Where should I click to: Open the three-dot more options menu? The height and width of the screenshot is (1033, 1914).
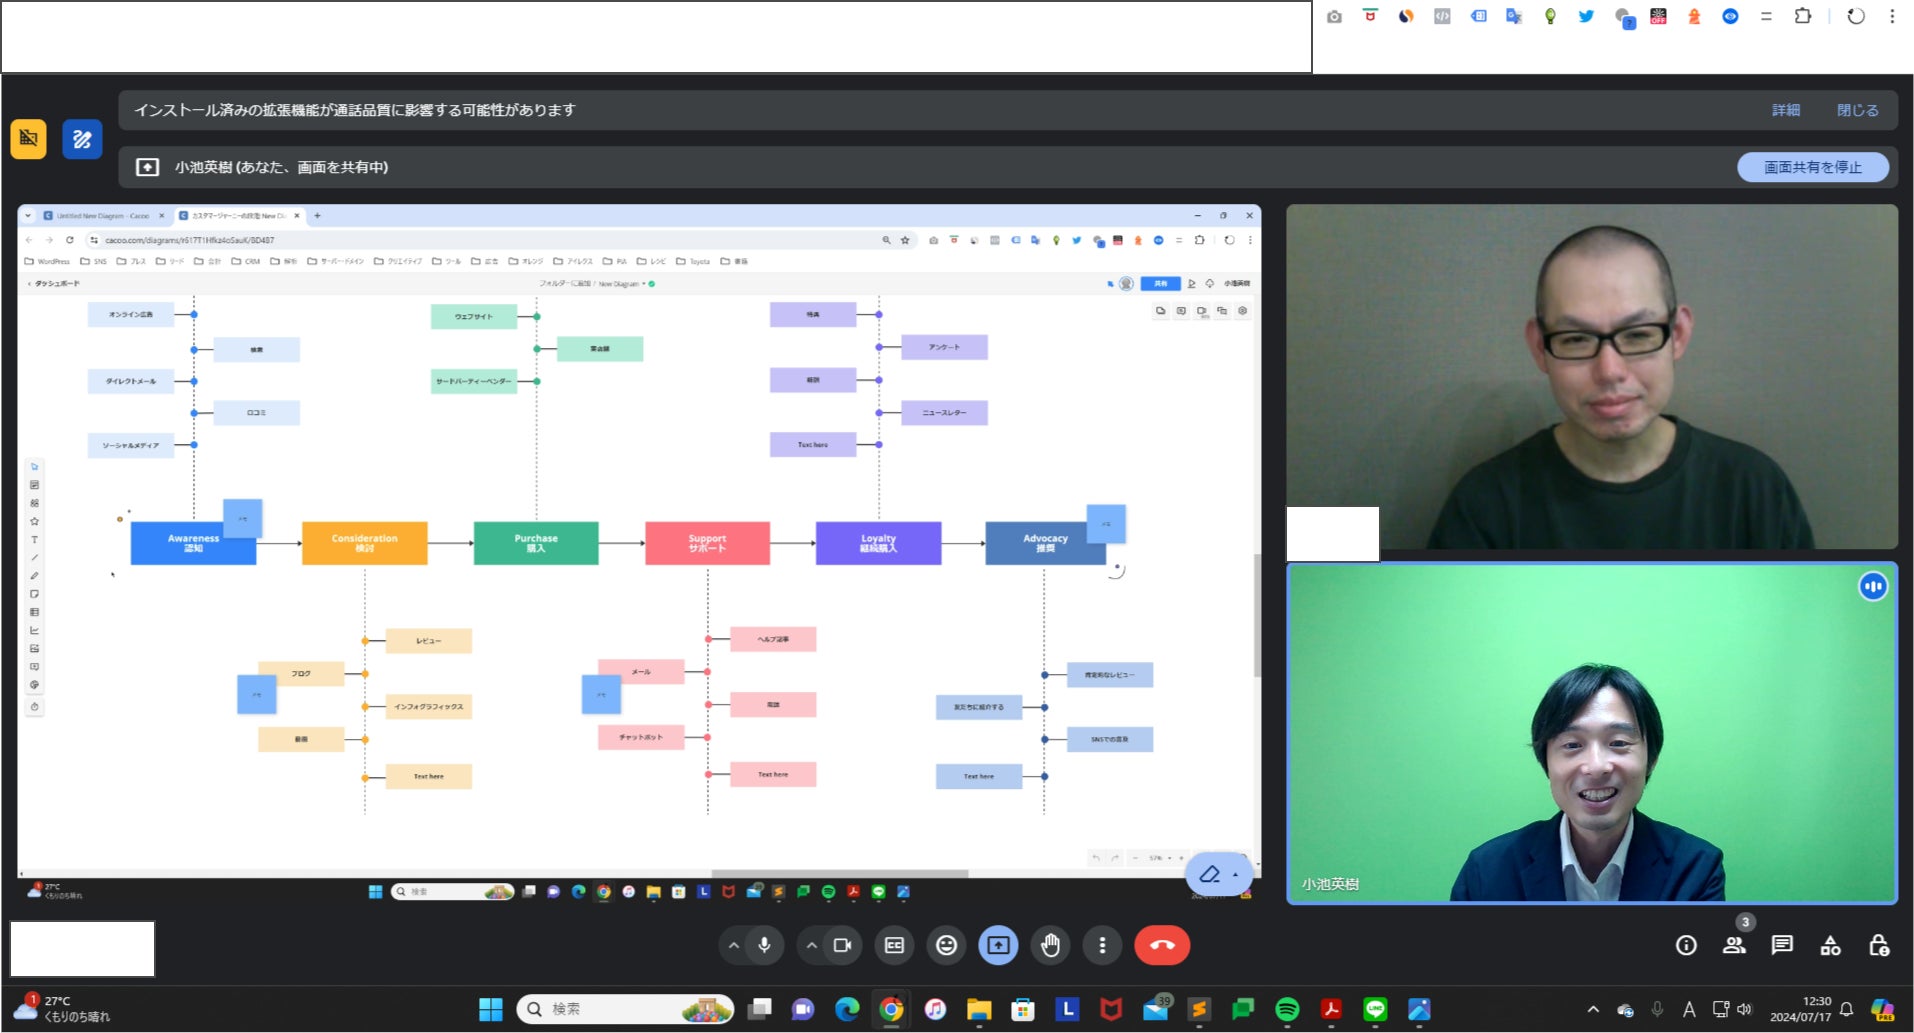[1102, 945]
